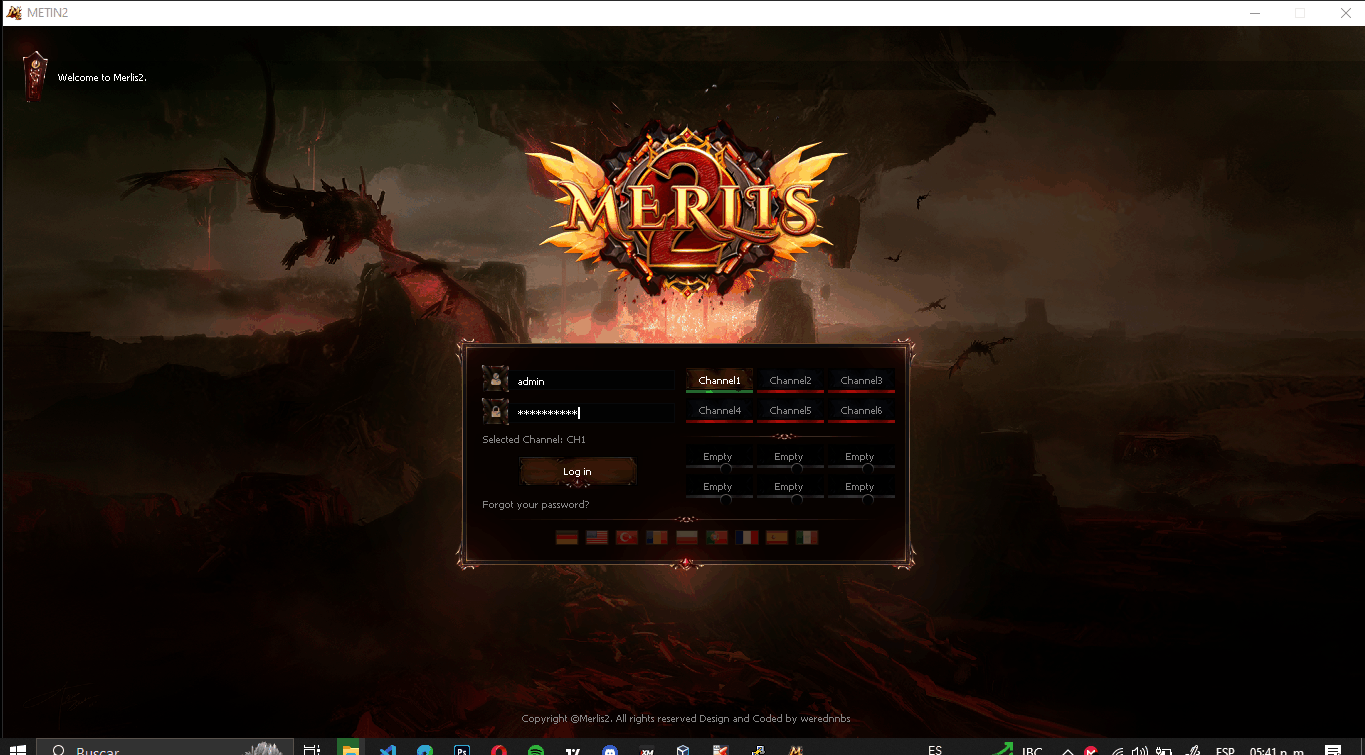
Task: Pick the Romanian flag language
Action: pos(657,537)
